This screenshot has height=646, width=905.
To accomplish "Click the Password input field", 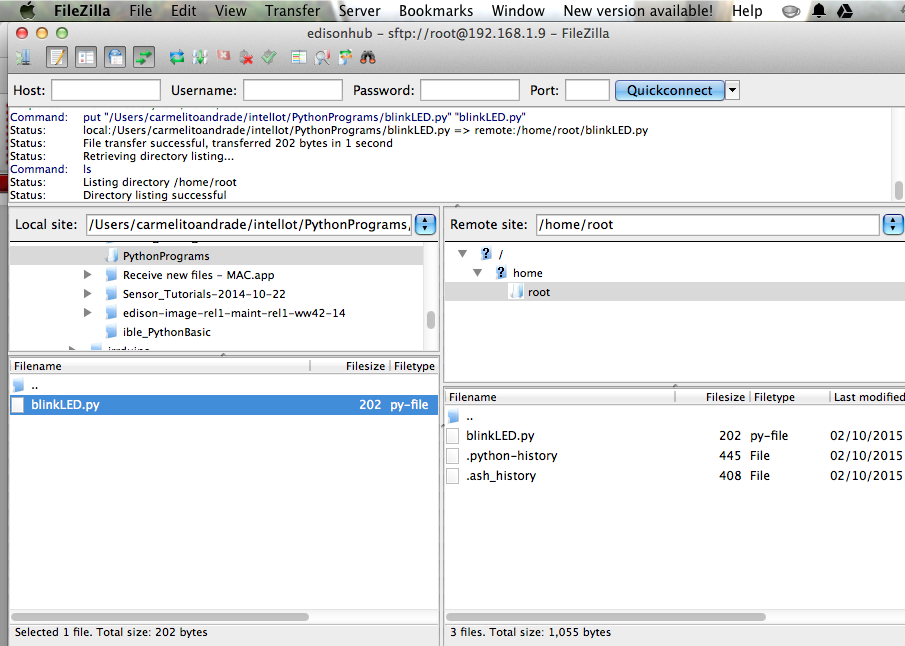I will 470,90.
